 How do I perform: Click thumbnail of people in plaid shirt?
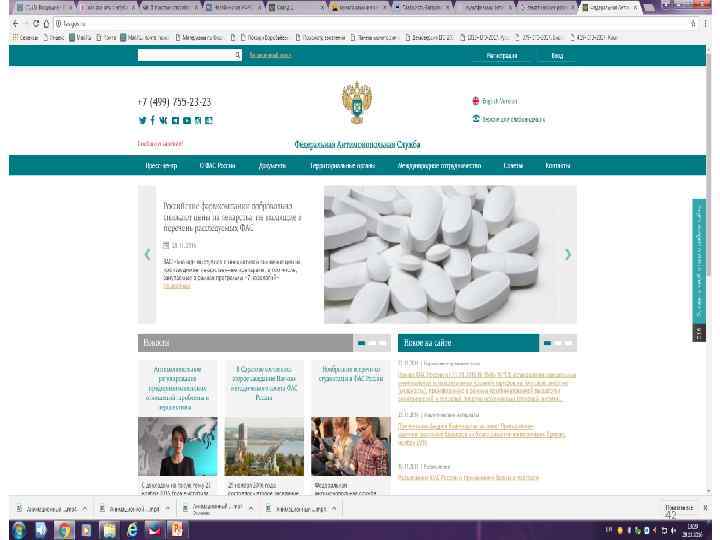point(351,446)
